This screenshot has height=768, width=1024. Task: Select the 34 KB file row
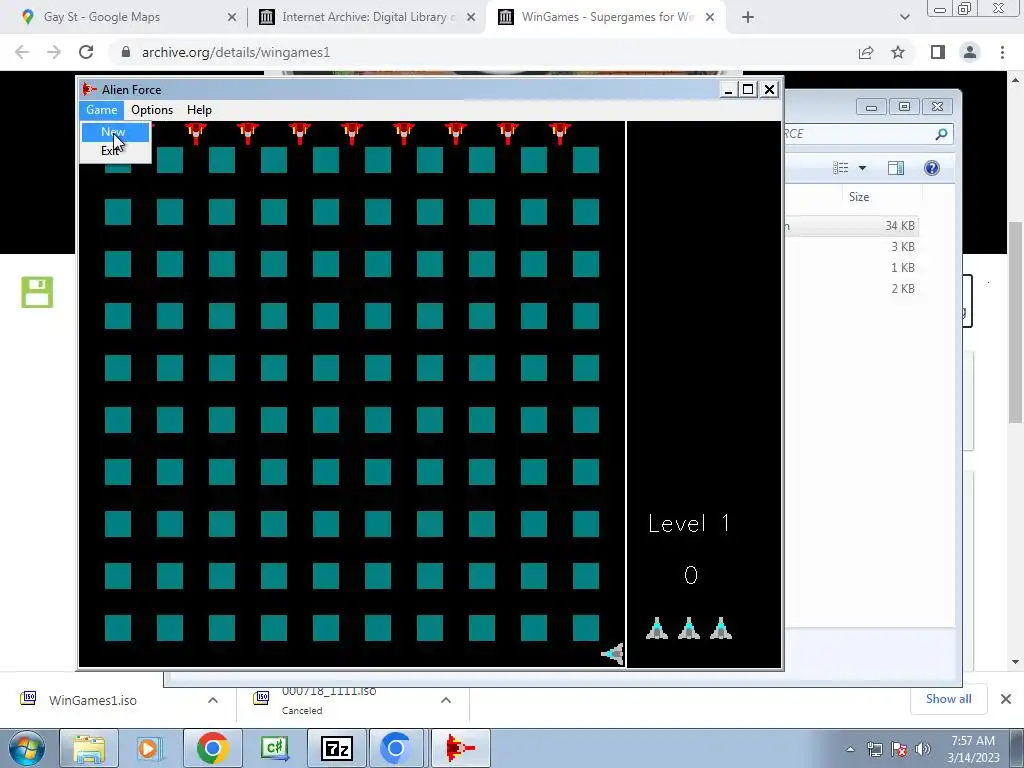coord(852,225)
